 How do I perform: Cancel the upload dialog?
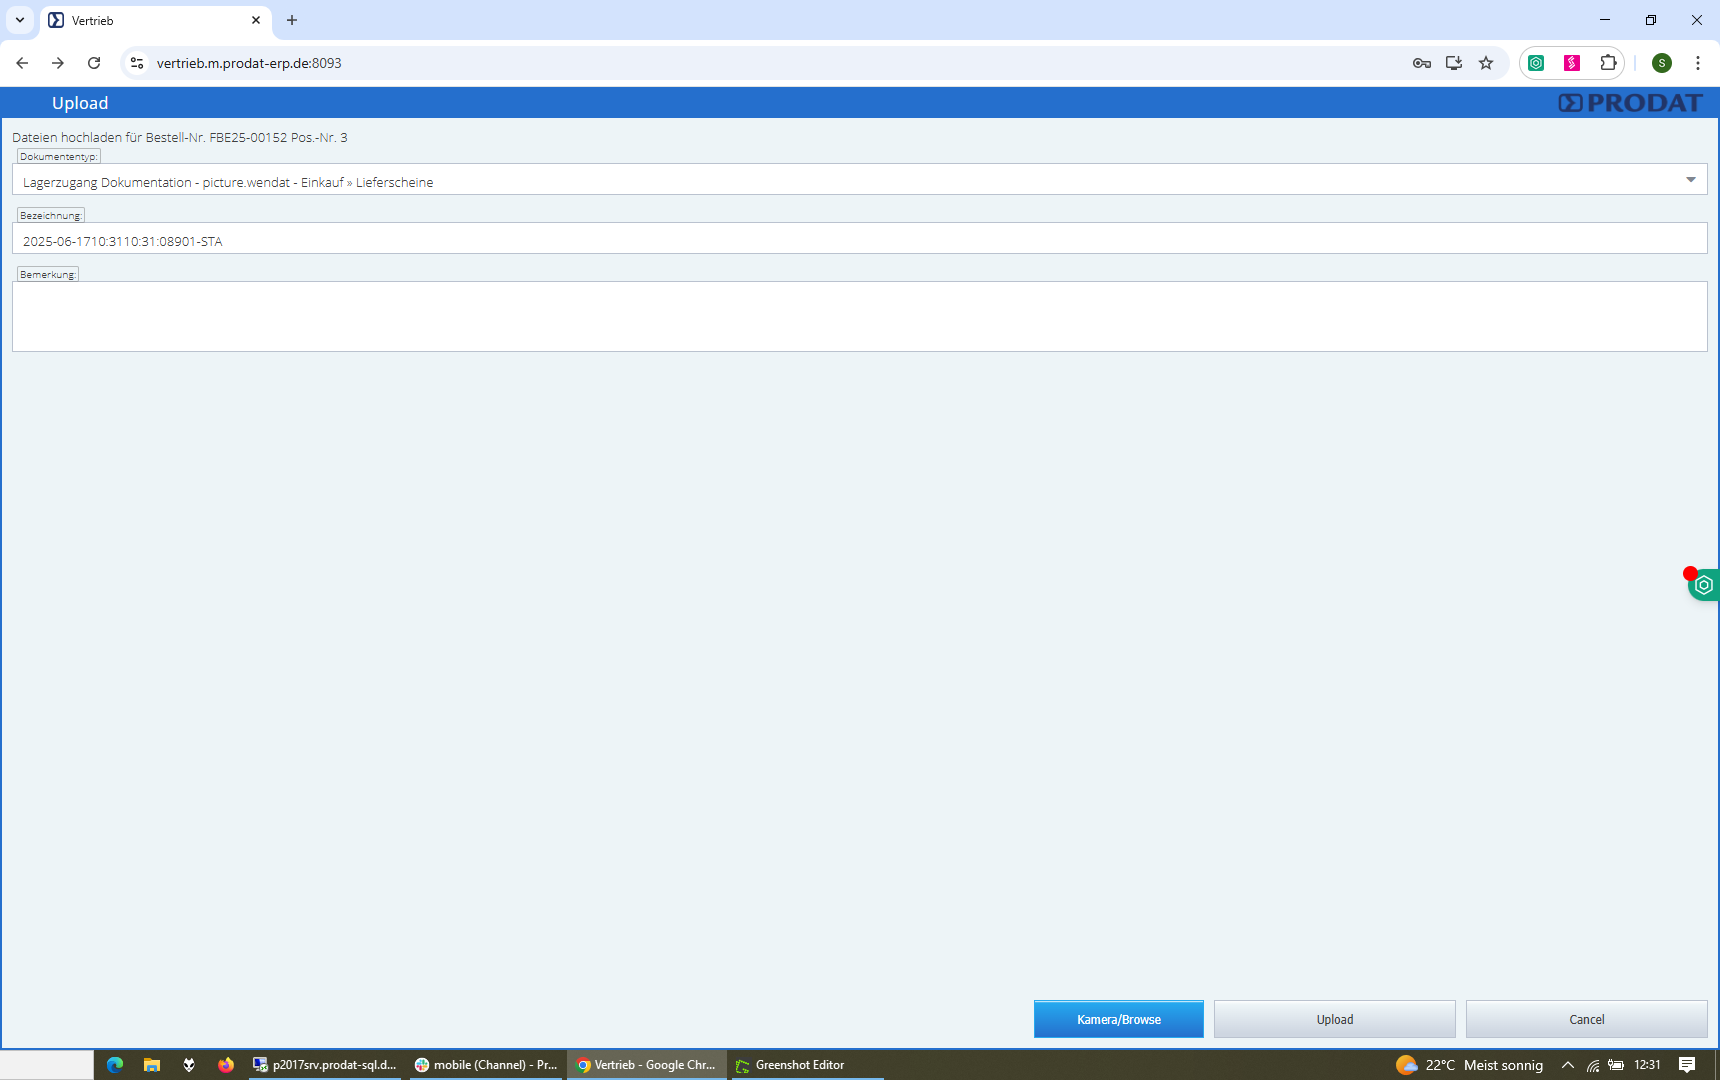1586,1019
